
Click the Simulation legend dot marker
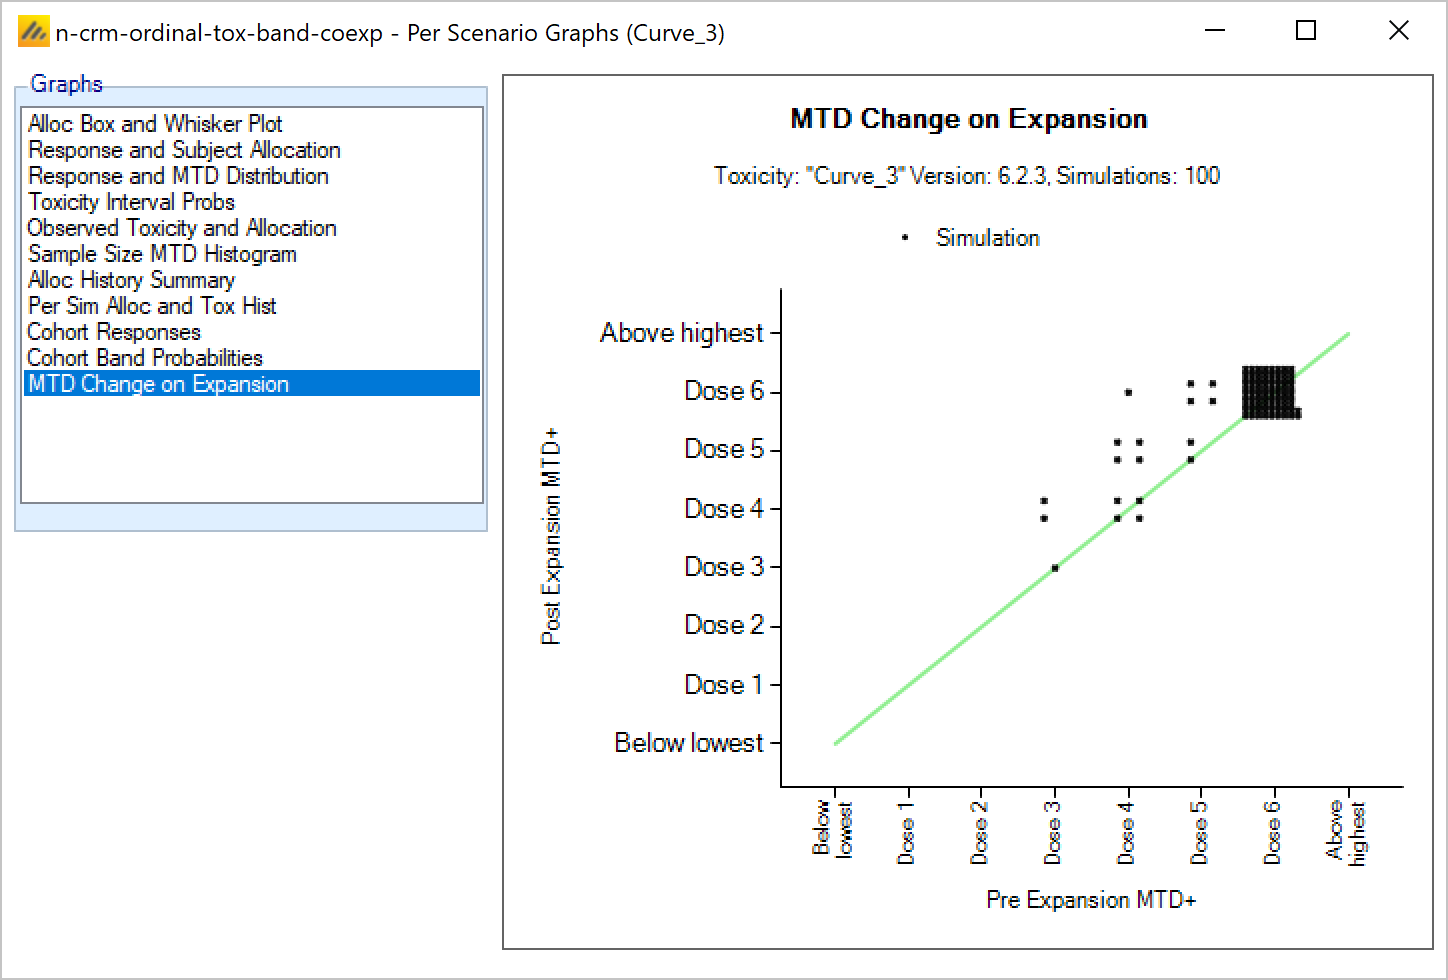(x=905, y=238)
